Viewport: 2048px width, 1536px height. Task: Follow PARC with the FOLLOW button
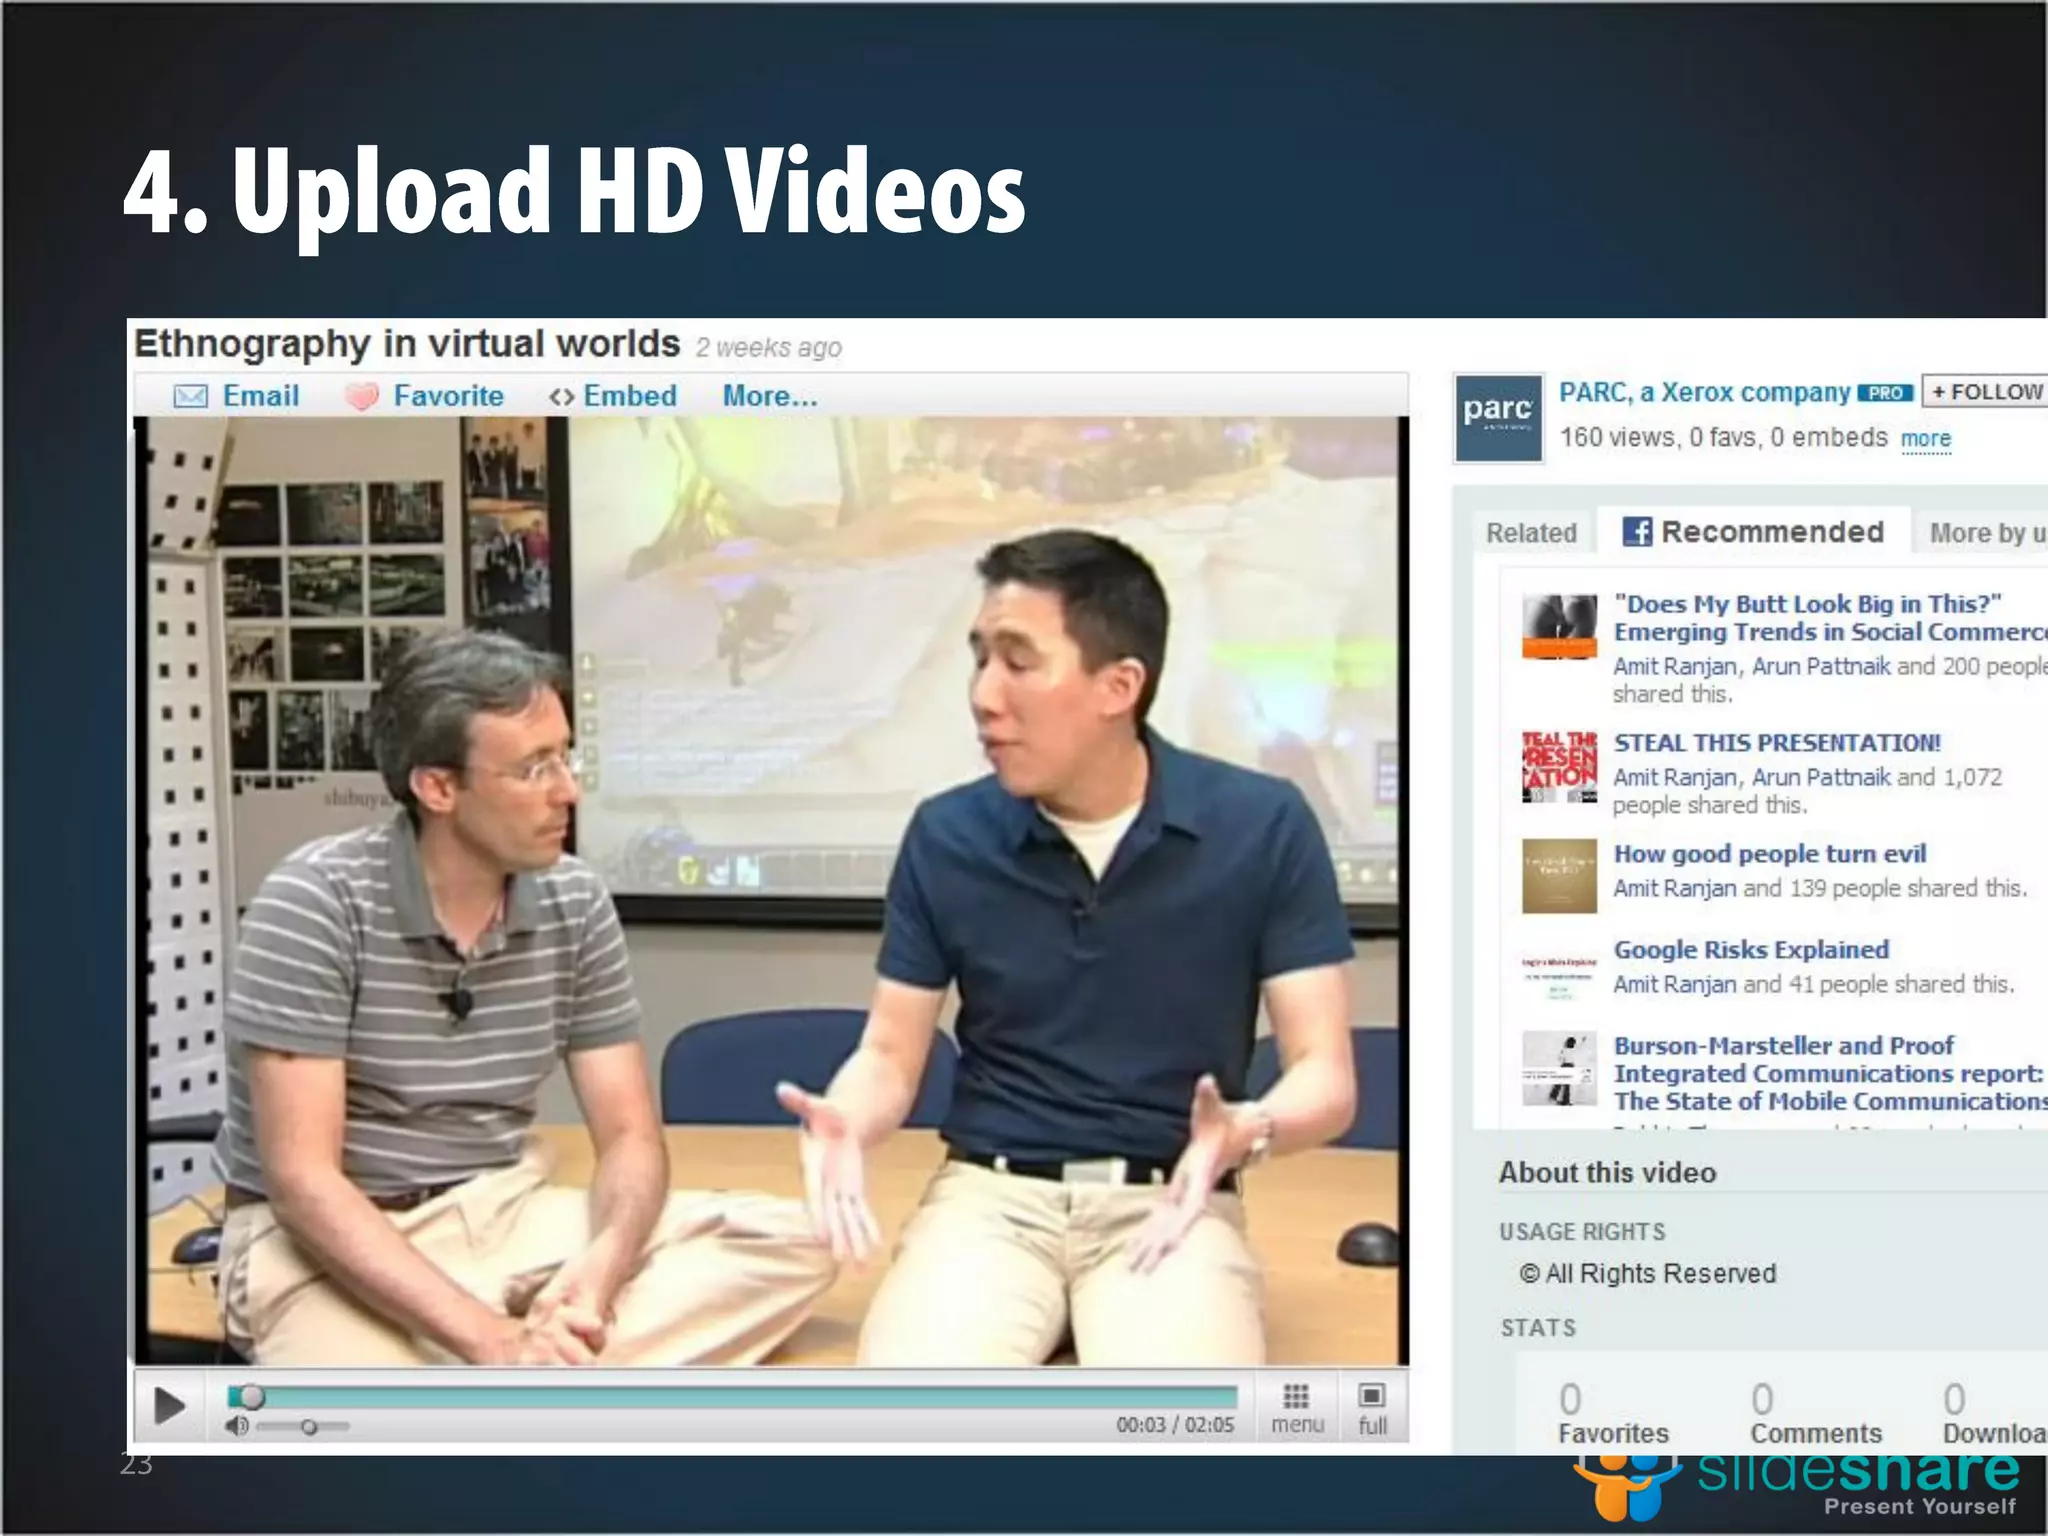1986,392
